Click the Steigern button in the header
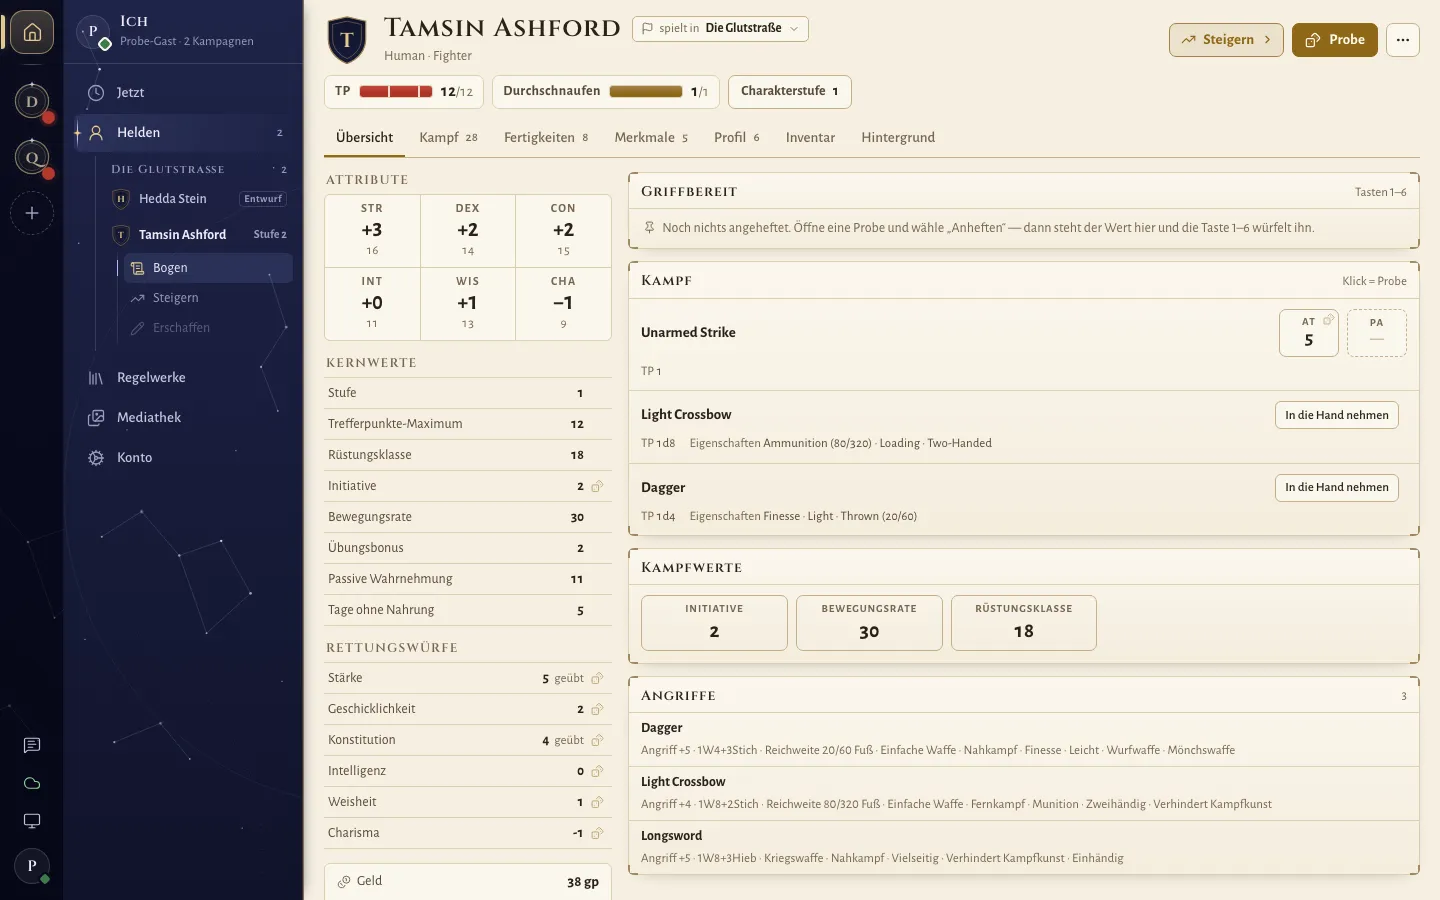The width and height of the screenshot is (1440, 900). coord(1226,40)
